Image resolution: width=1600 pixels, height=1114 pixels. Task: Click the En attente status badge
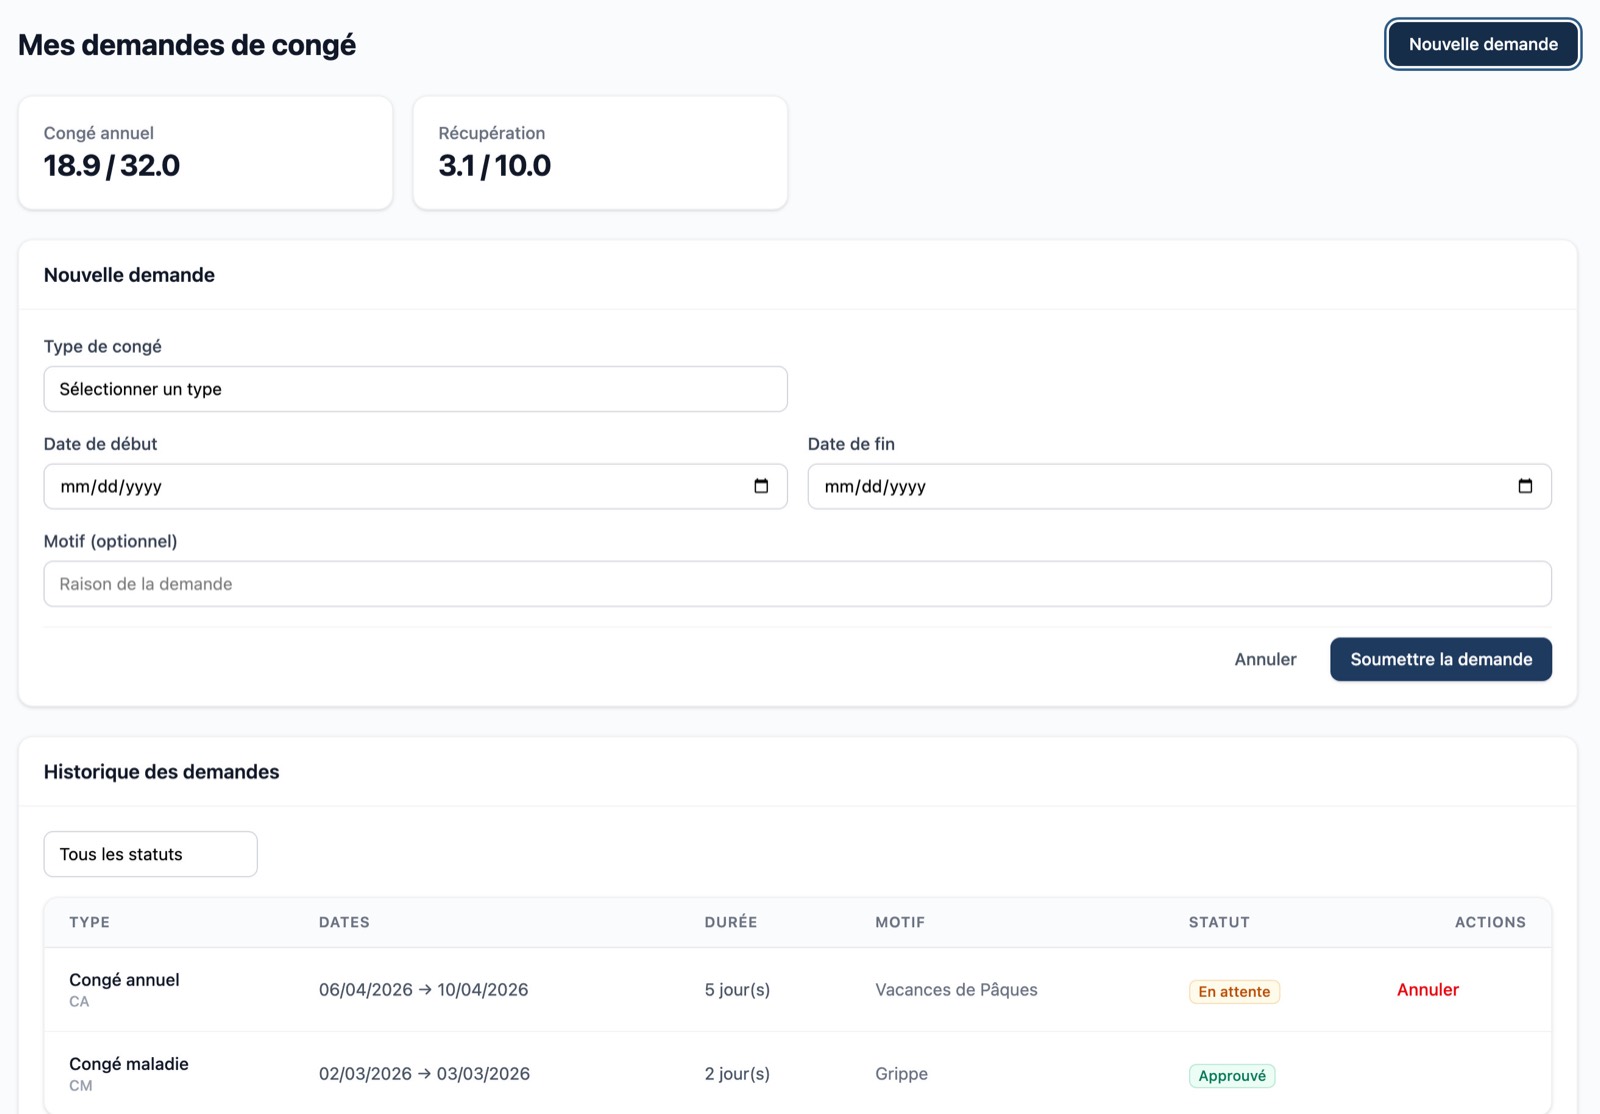click(x=1234, y=991)
